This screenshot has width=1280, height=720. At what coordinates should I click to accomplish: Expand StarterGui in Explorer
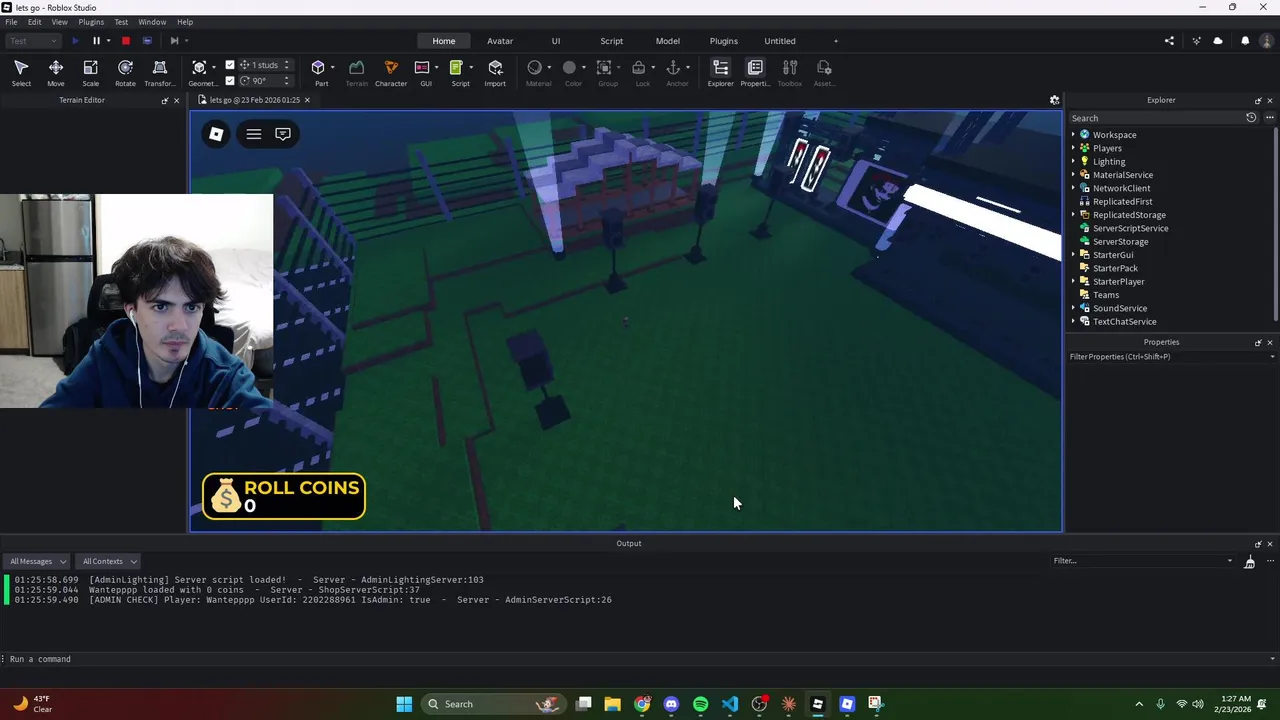(x=1074, y=255)
